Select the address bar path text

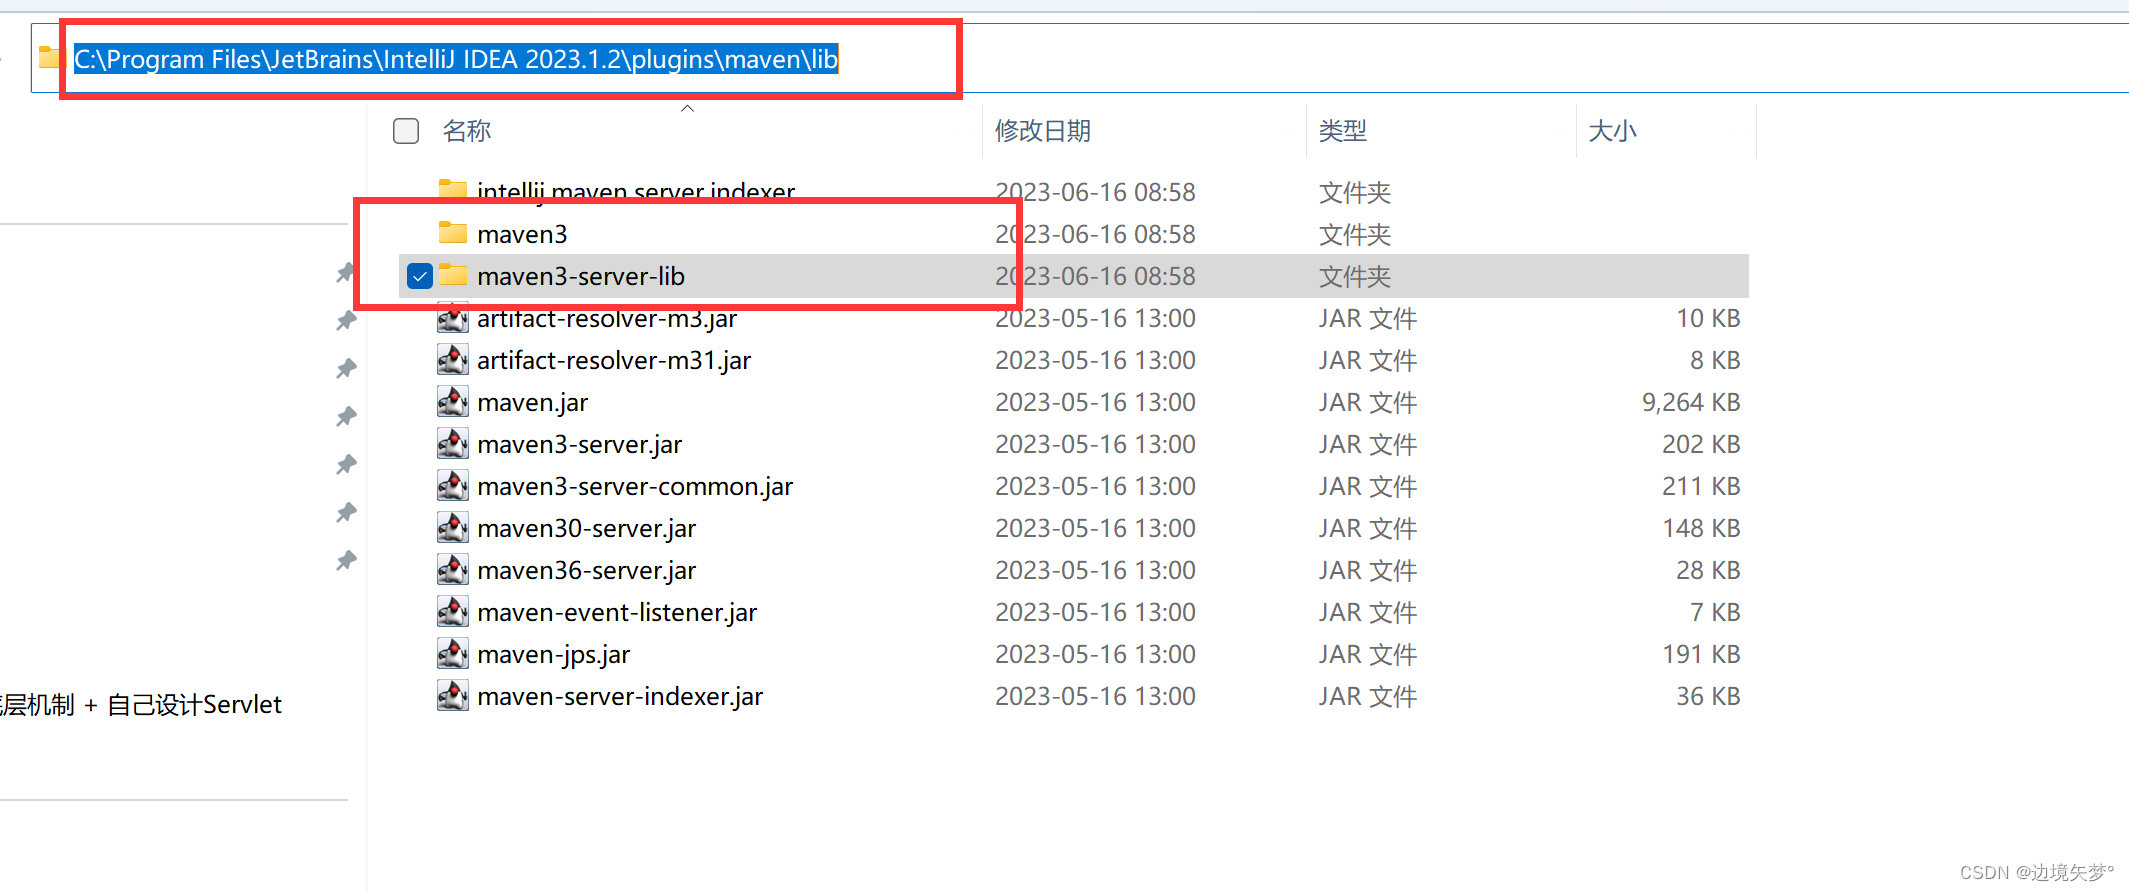tap(456, 59)
